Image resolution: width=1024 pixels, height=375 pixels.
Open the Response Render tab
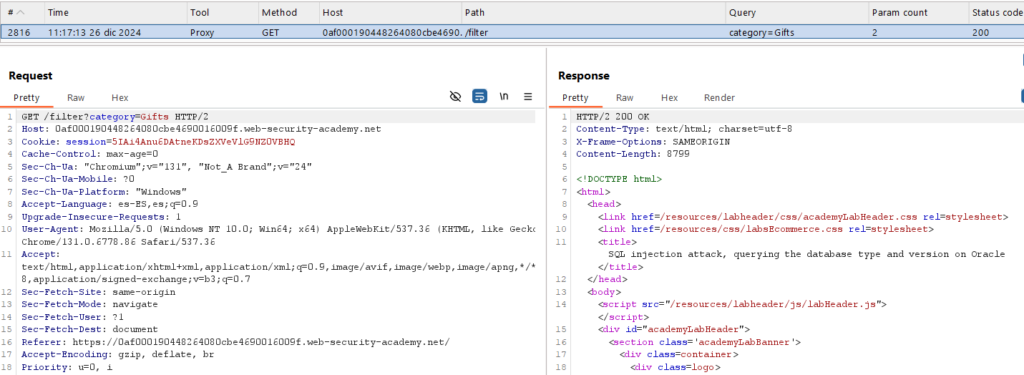[719, 98]
